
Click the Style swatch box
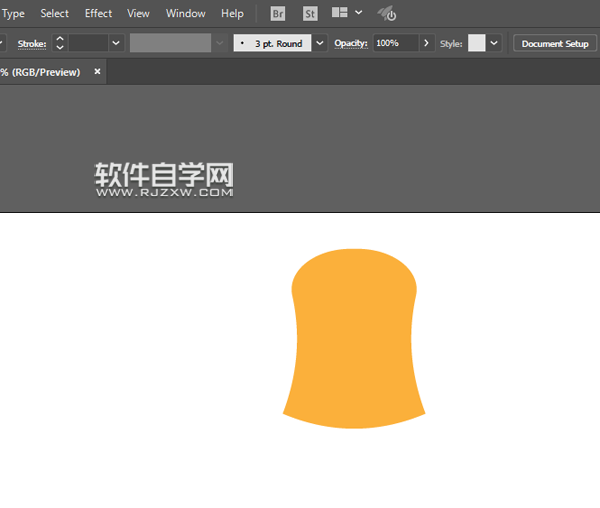(476, 44)
